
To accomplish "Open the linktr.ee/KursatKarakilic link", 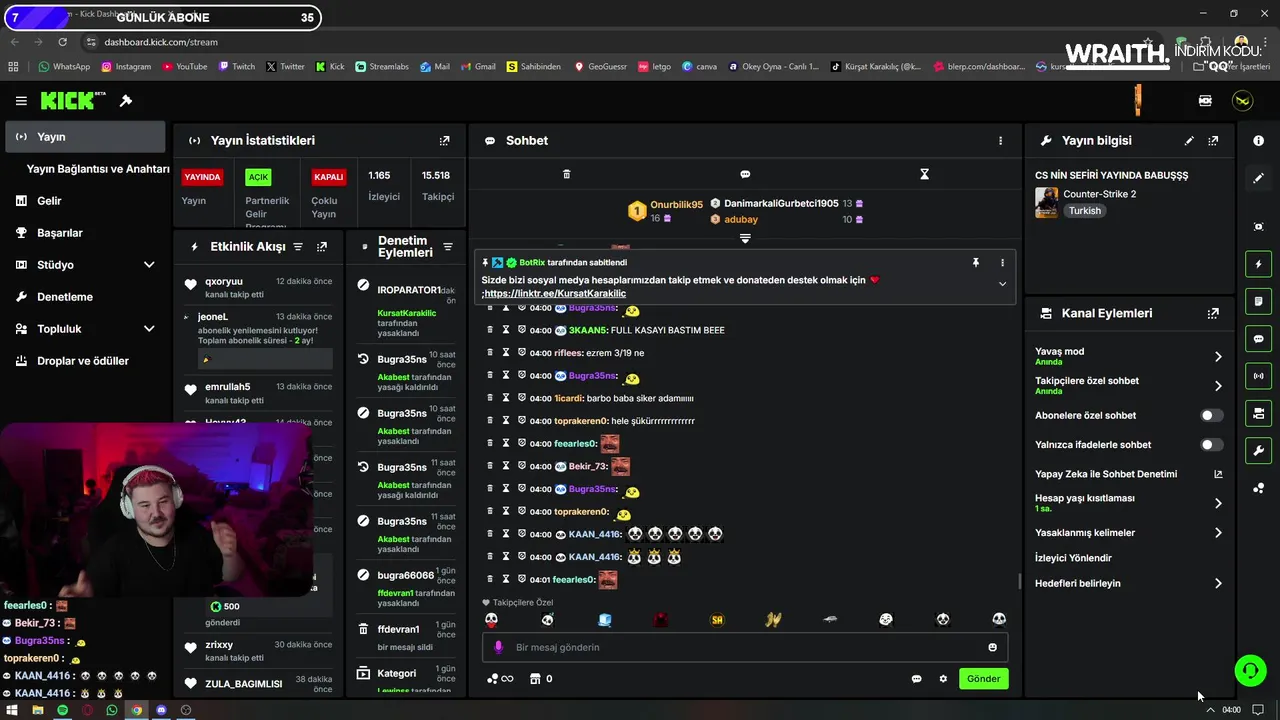I will [555, 294].
